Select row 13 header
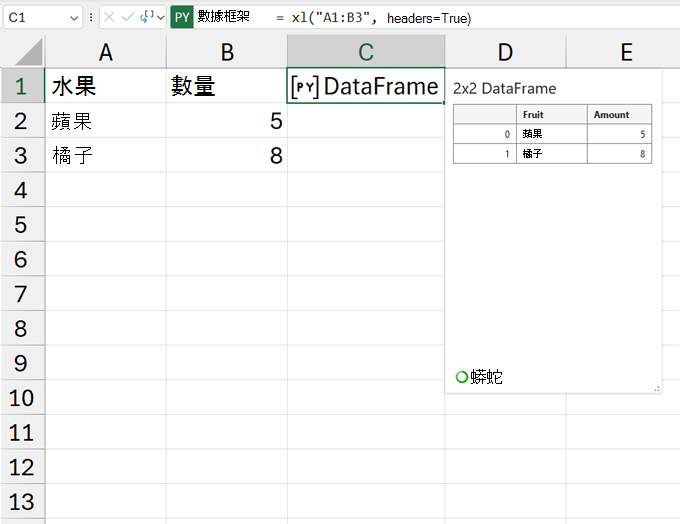 [x=22, y=501]
